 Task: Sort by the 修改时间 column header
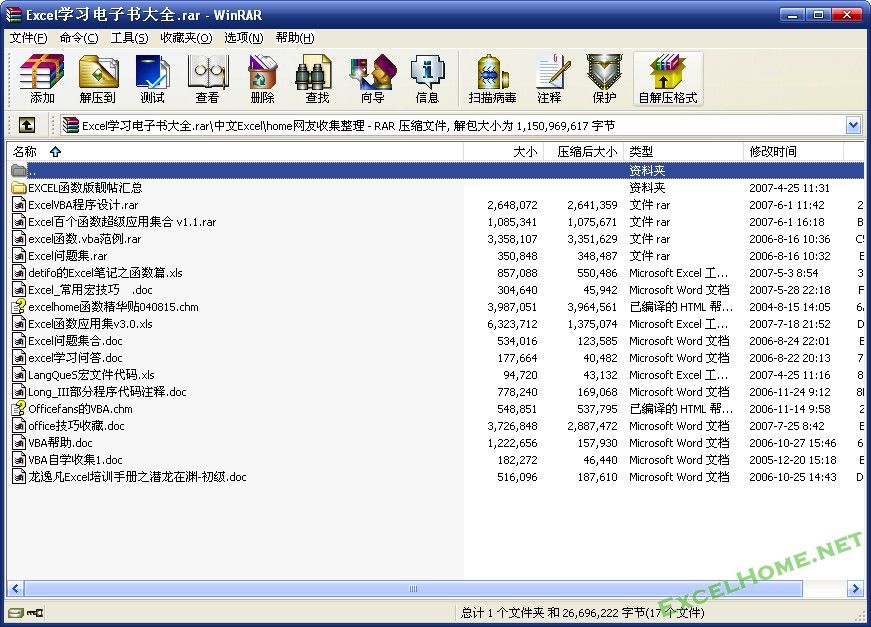click(x=793, y=152)
